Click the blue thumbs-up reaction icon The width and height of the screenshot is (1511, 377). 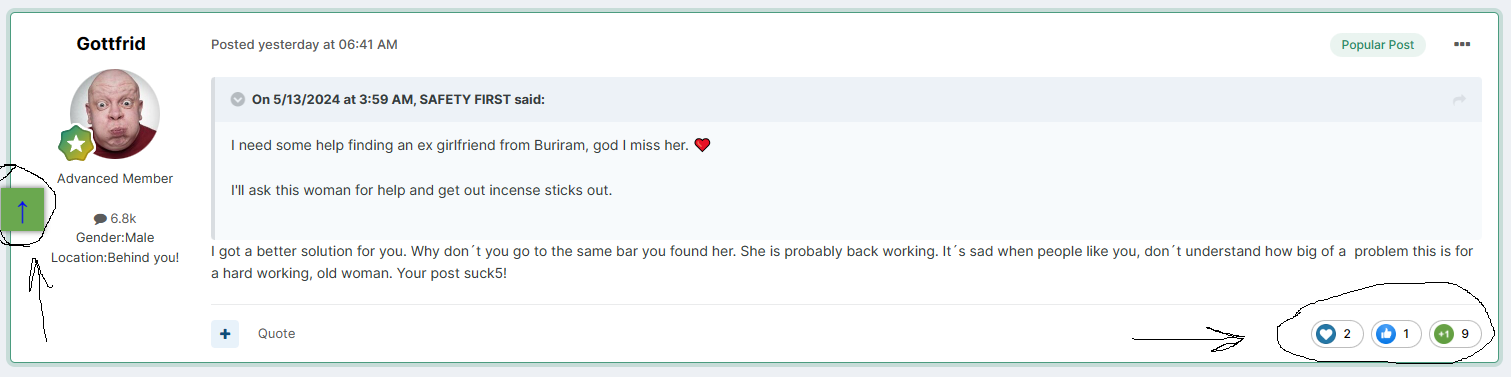(1385, 334)
